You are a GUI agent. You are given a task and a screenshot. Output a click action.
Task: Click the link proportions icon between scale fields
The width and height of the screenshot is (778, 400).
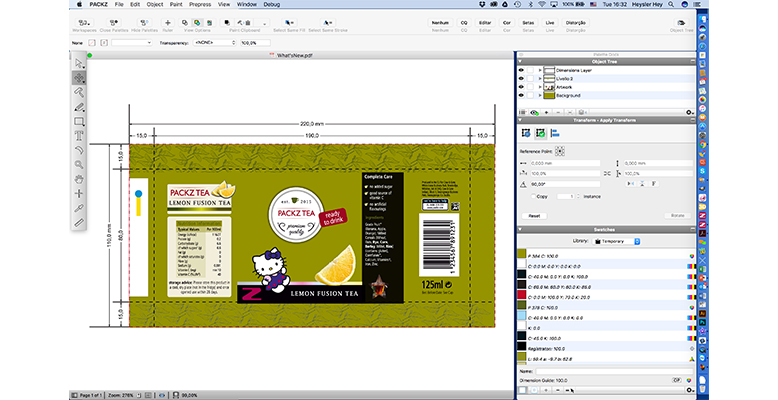pyautogui.click(x=607, y=173)
